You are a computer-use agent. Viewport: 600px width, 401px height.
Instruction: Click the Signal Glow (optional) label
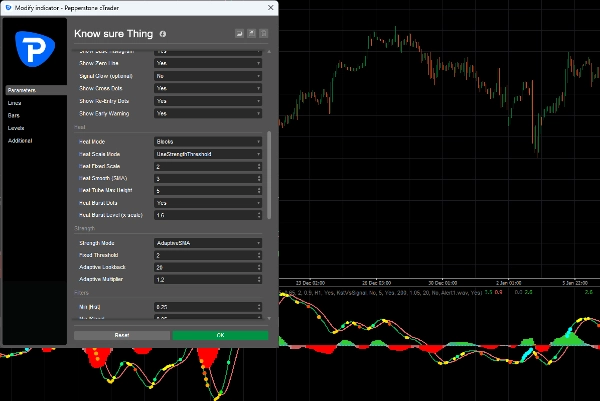coord(106,76)
